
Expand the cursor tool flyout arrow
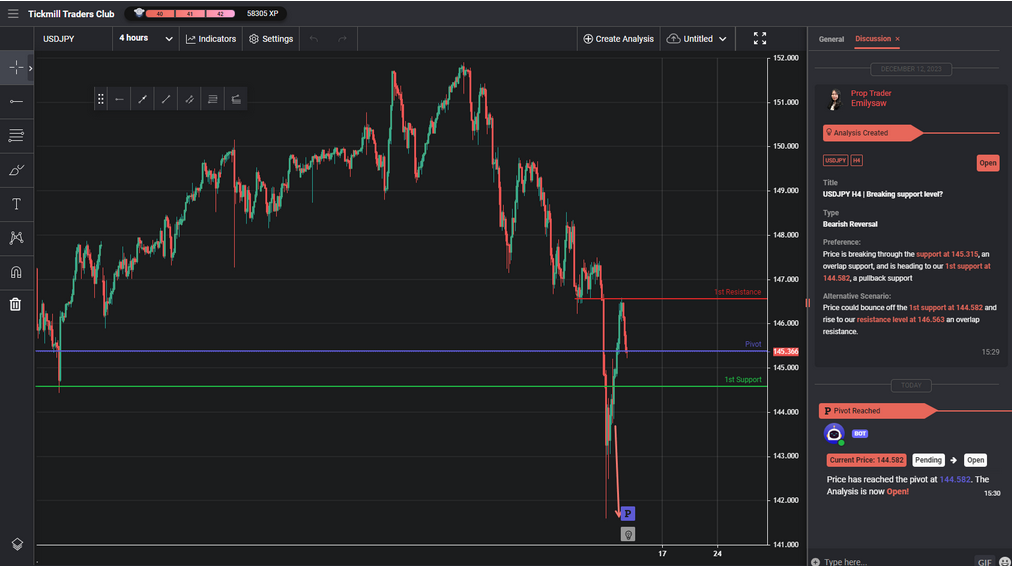(30, 68)
